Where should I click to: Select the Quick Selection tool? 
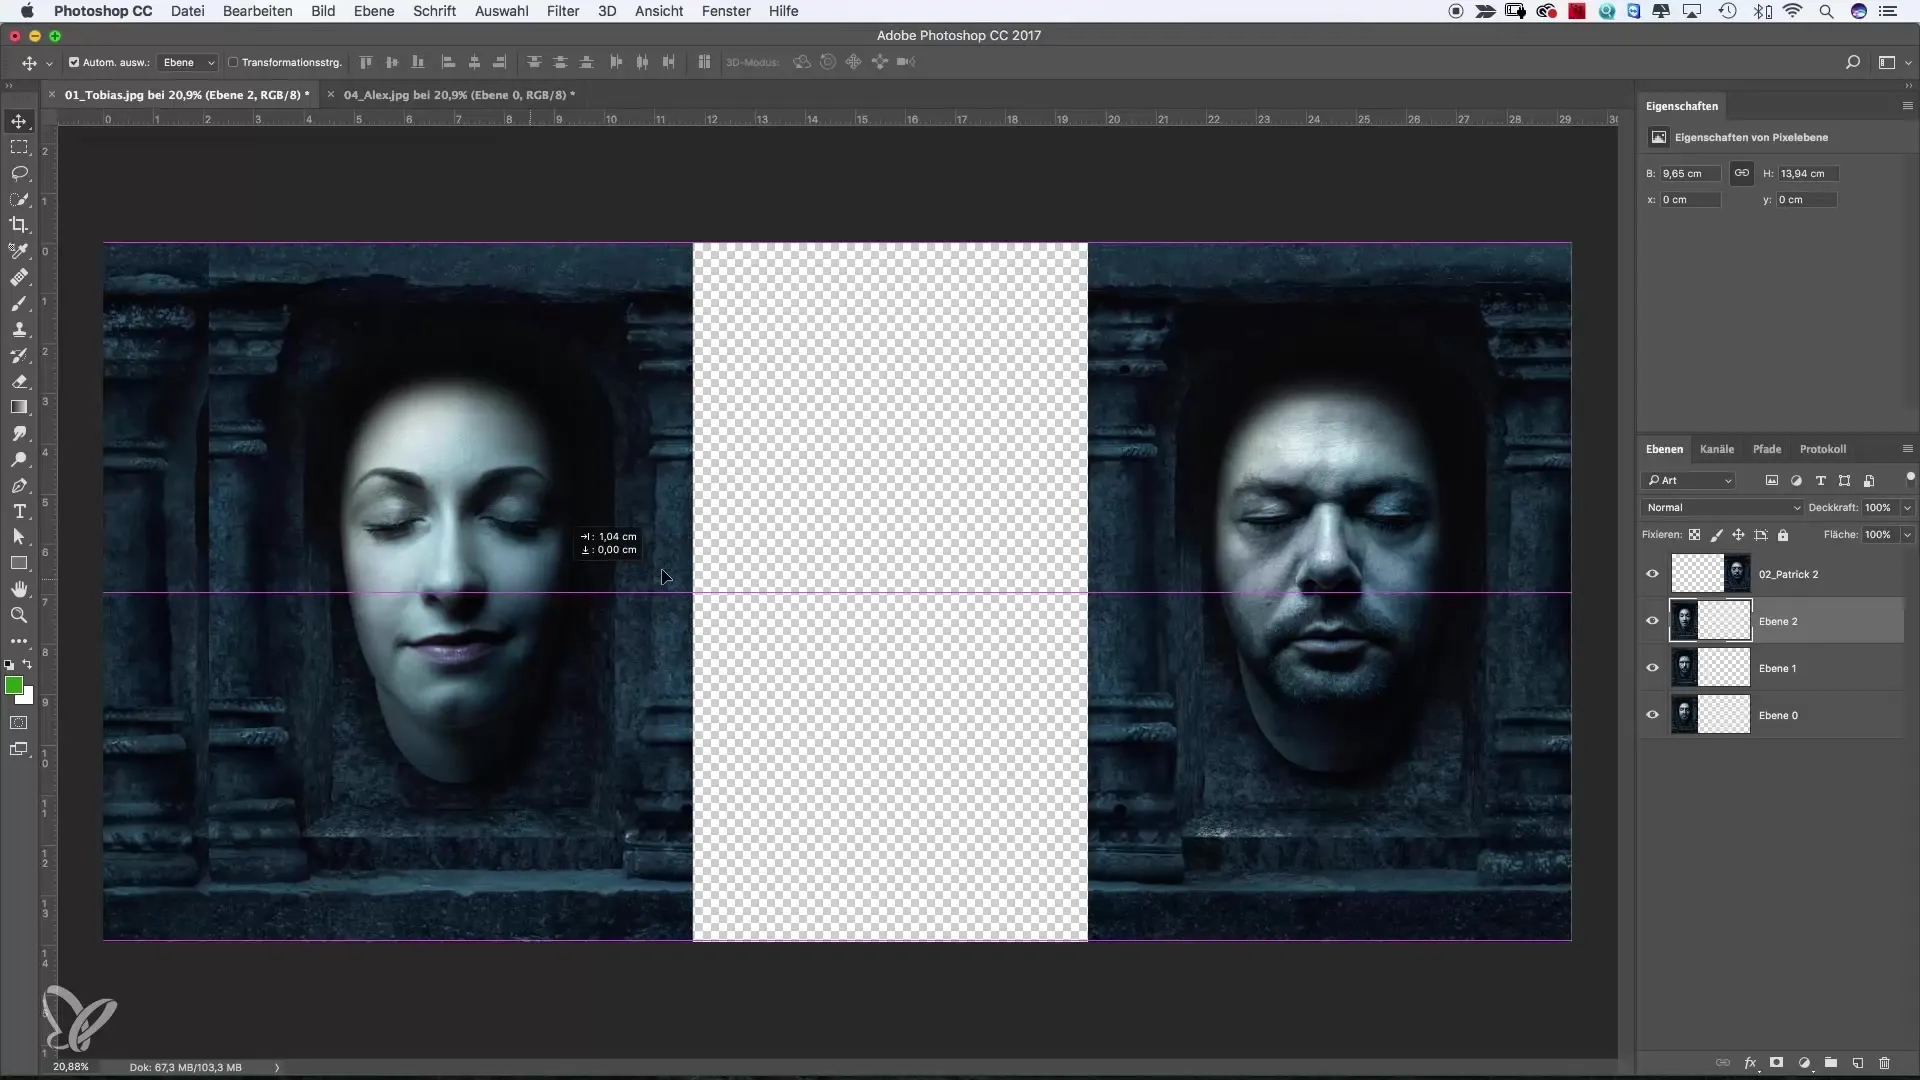(x=19, y=199)
